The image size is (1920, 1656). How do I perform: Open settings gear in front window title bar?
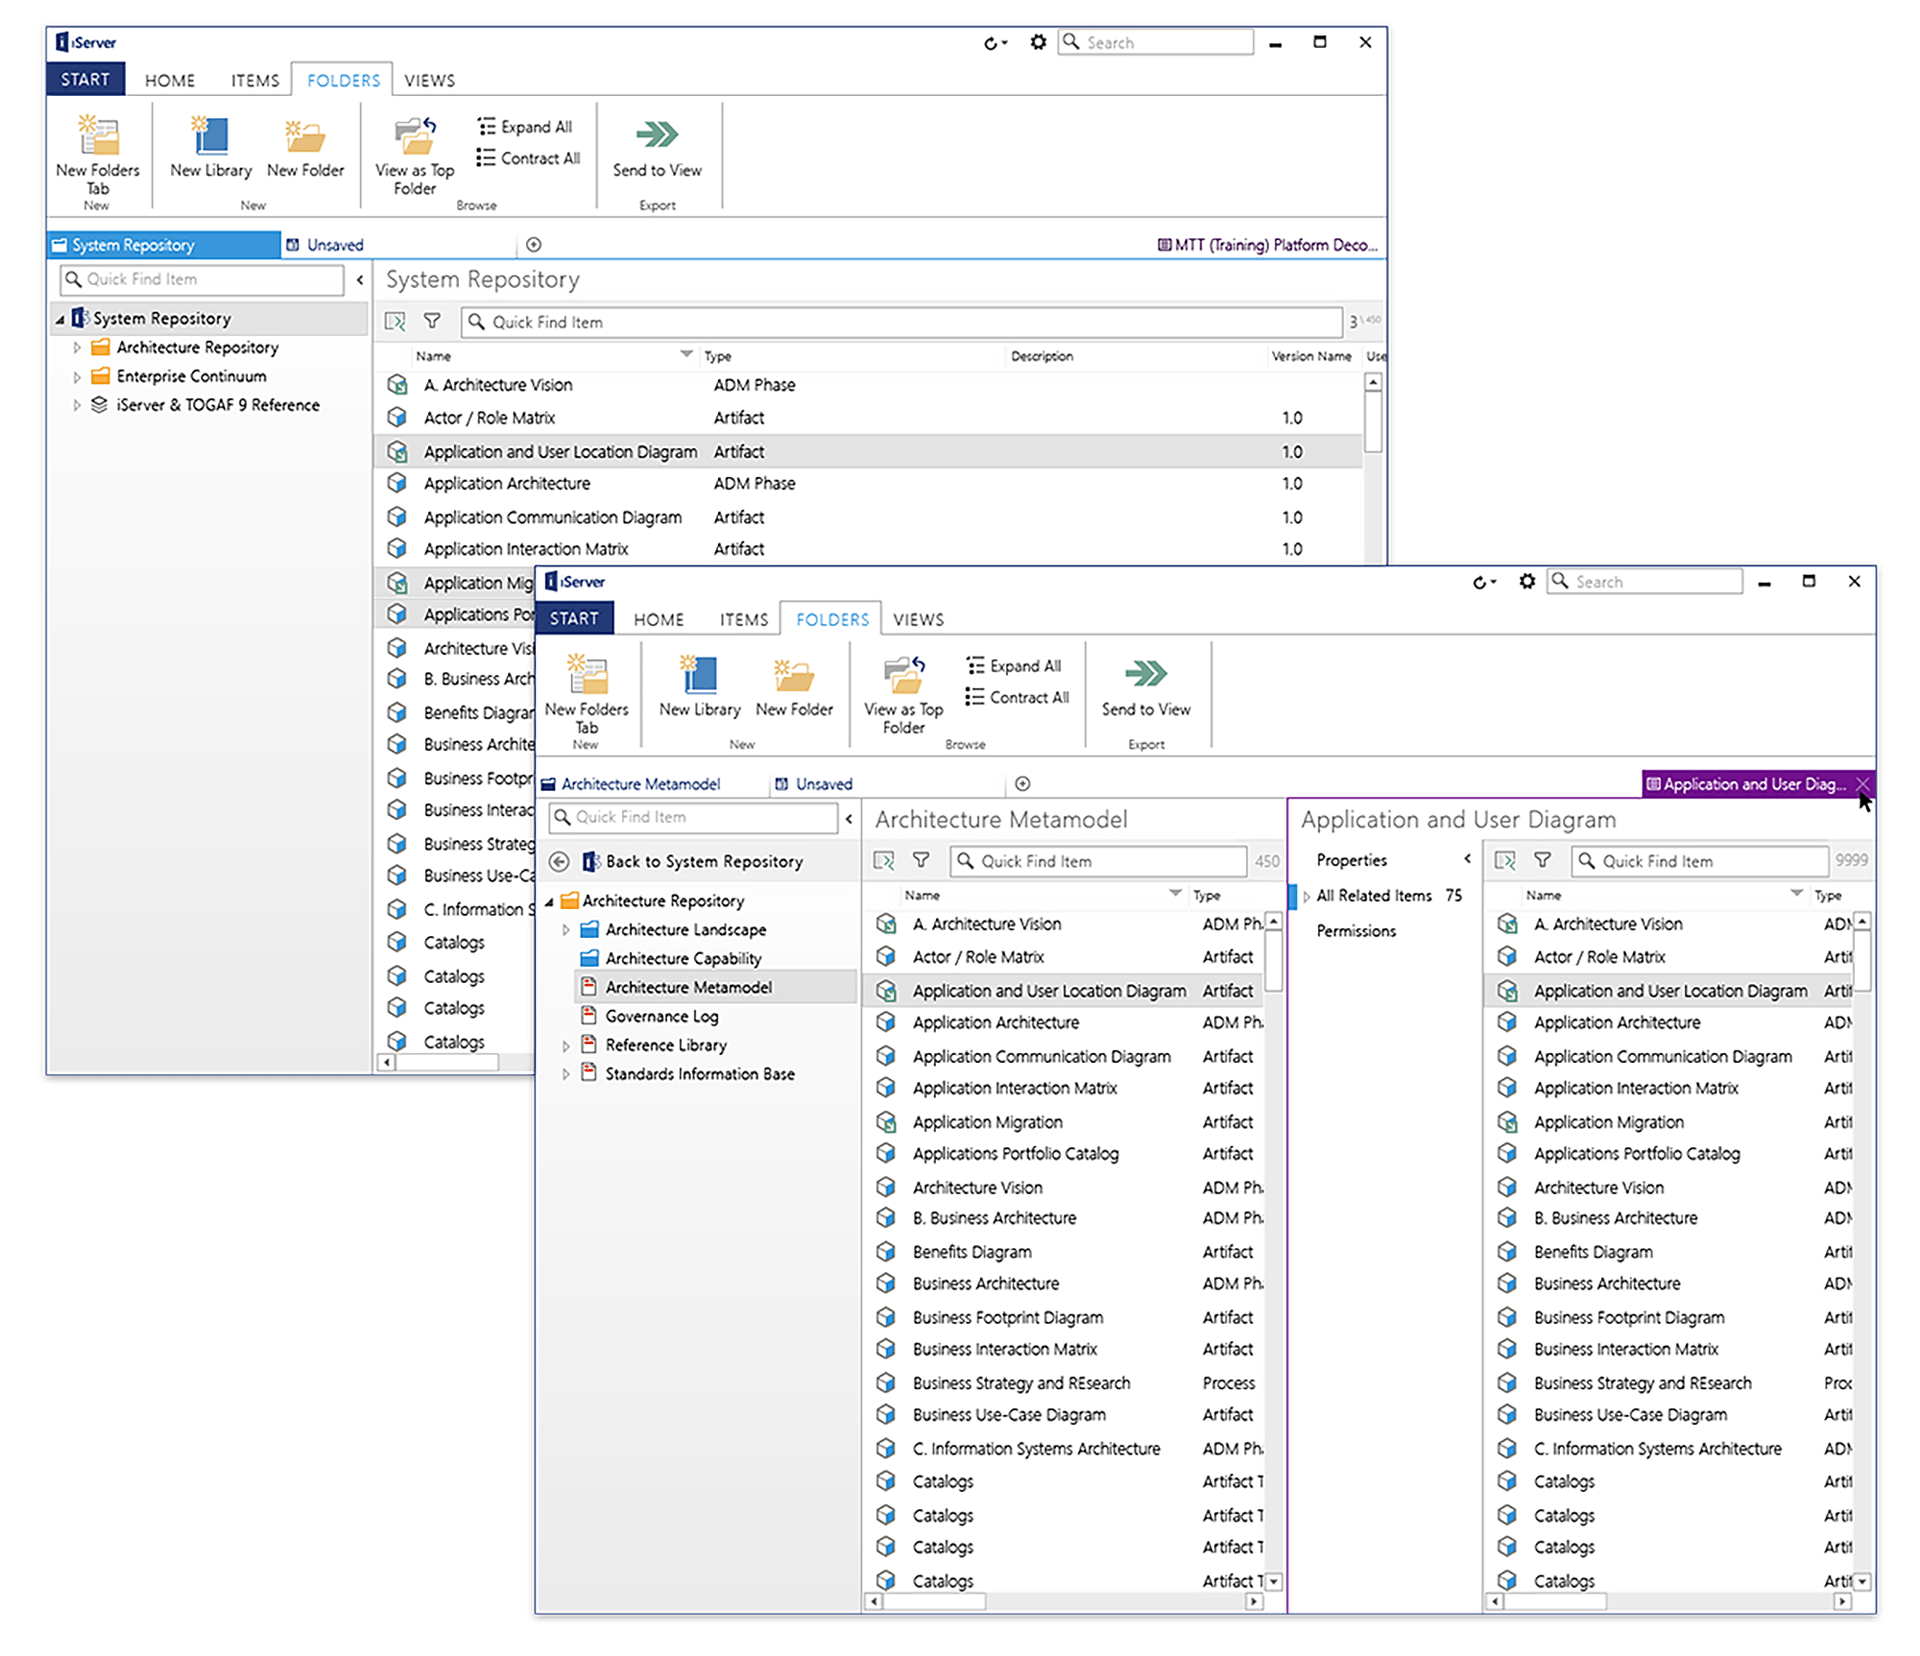click(1527, 581)
